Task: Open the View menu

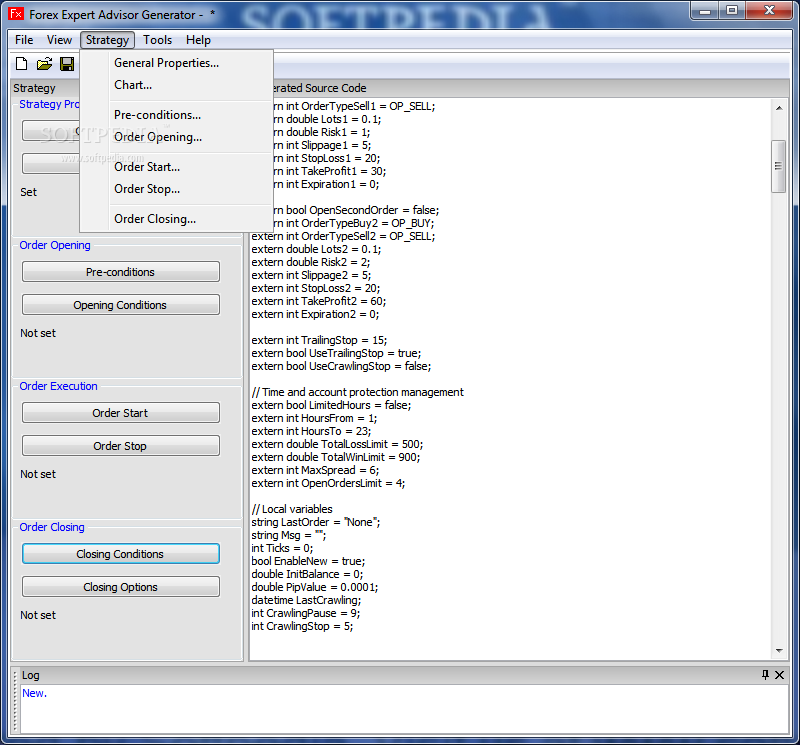Action: pyautogui.click(x=59, y=40)
